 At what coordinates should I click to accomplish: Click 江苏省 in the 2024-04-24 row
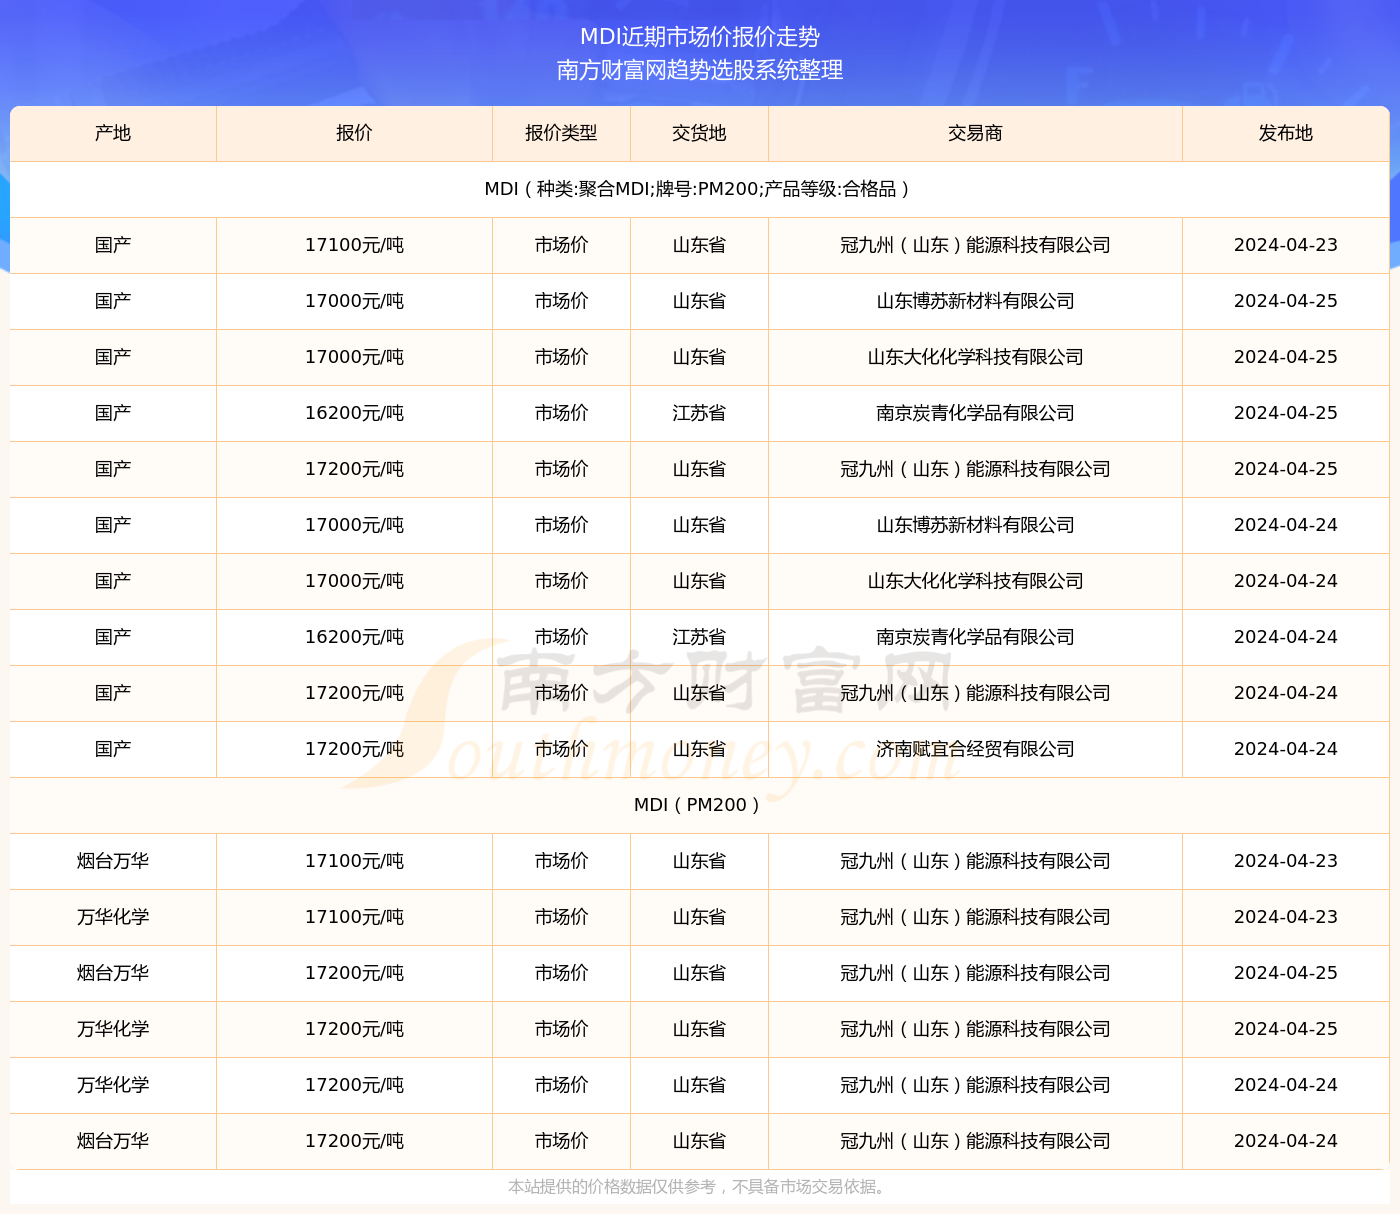click(699, 637)
